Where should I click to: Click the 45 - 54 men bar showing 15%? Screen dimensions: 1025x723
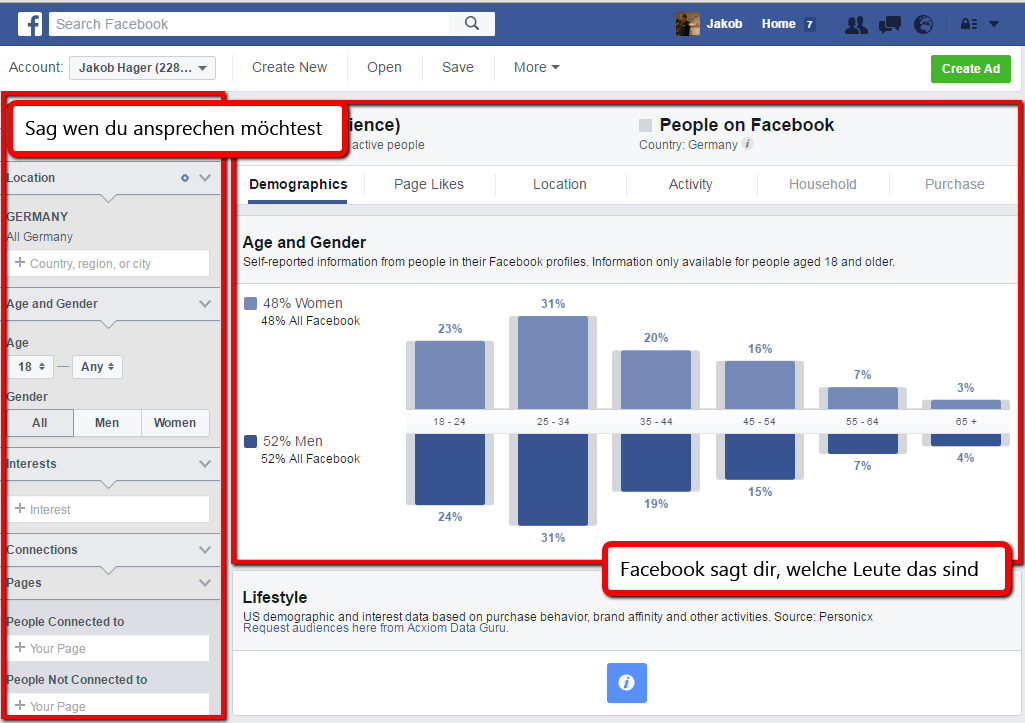point(760,456)
